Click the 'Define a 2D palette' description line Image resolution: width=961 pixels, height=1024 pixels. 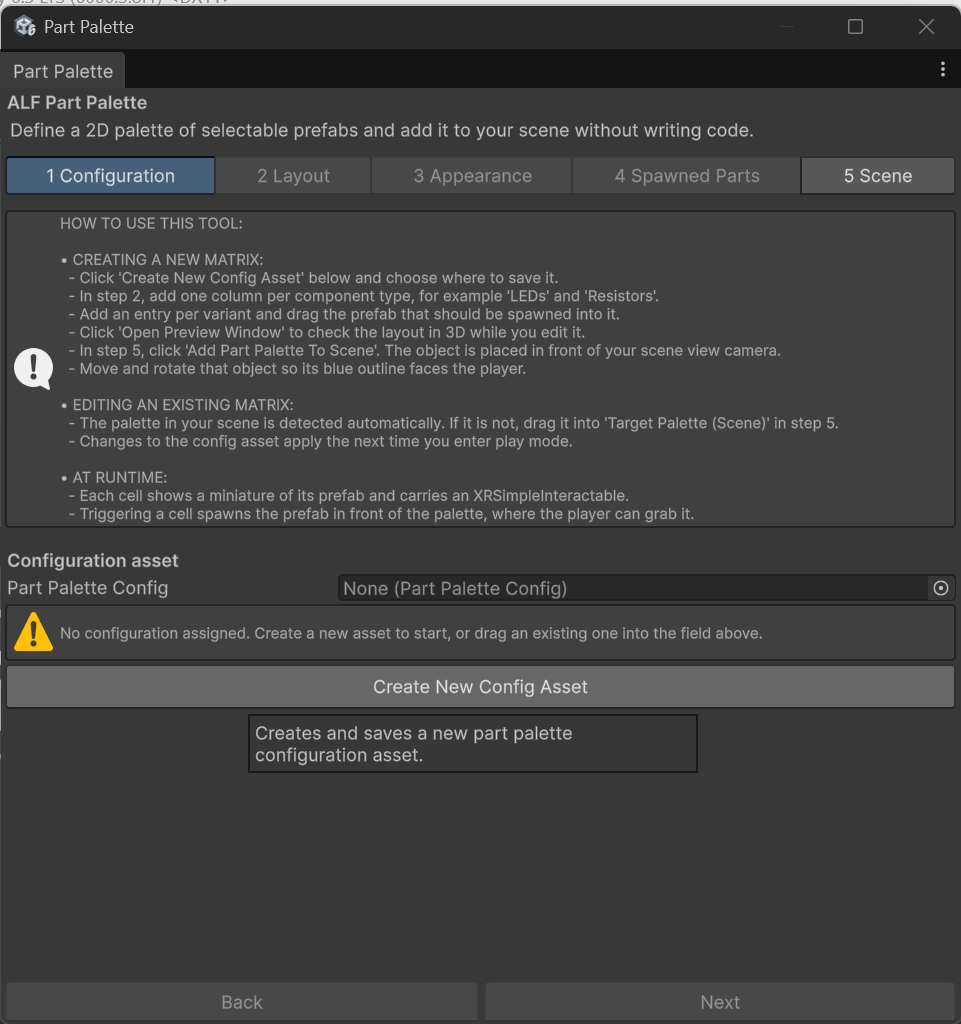pyautogui.click(x=382, y=131)
